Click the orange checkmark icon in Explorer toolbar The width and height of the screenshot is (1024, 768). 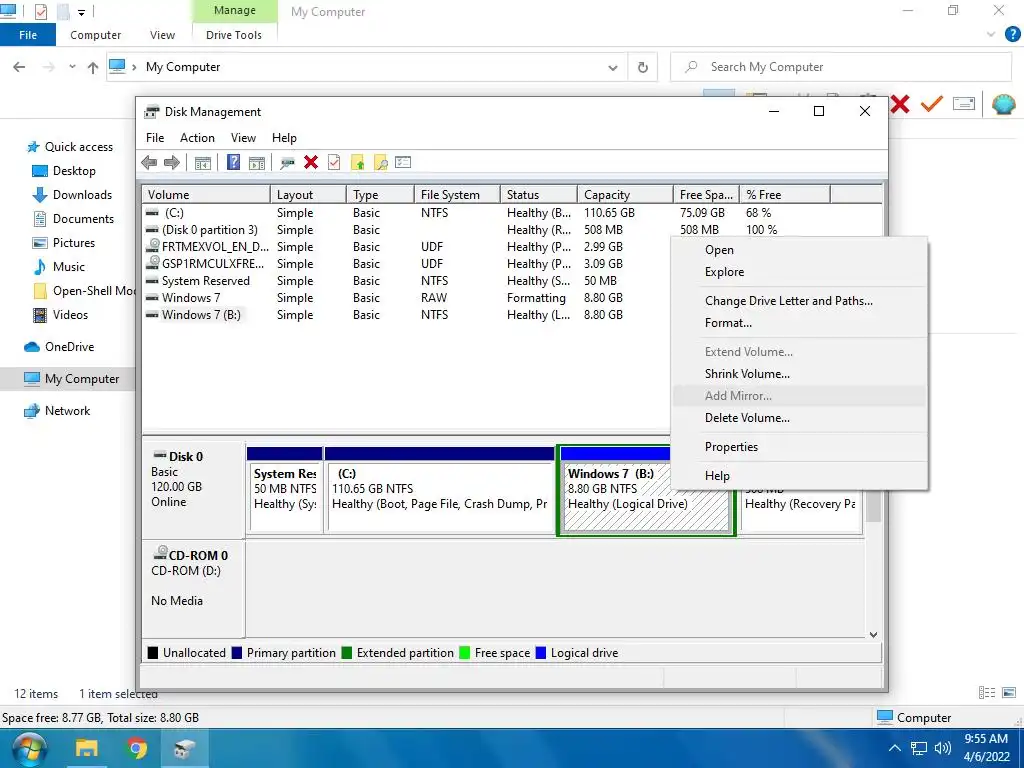point(932,104)
